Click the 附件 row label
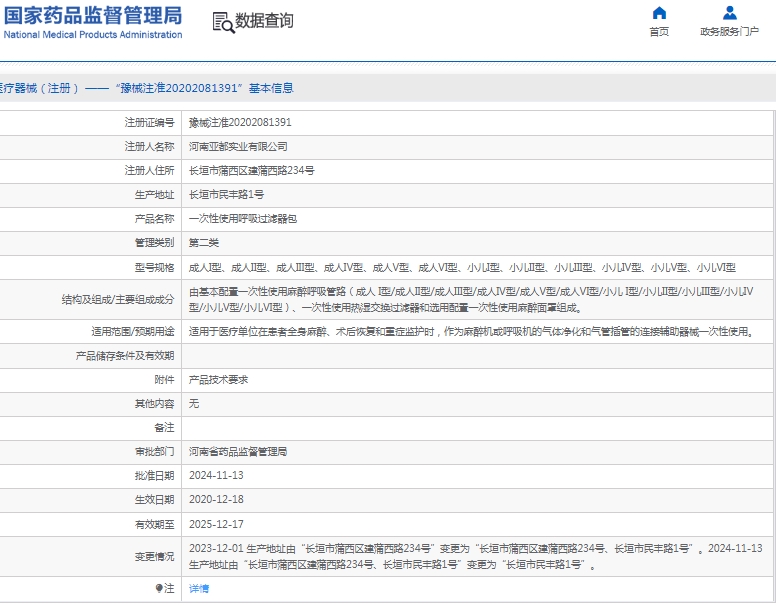Image resolution: width=776 pixels, height=606 pixels. tap(164, 380)
